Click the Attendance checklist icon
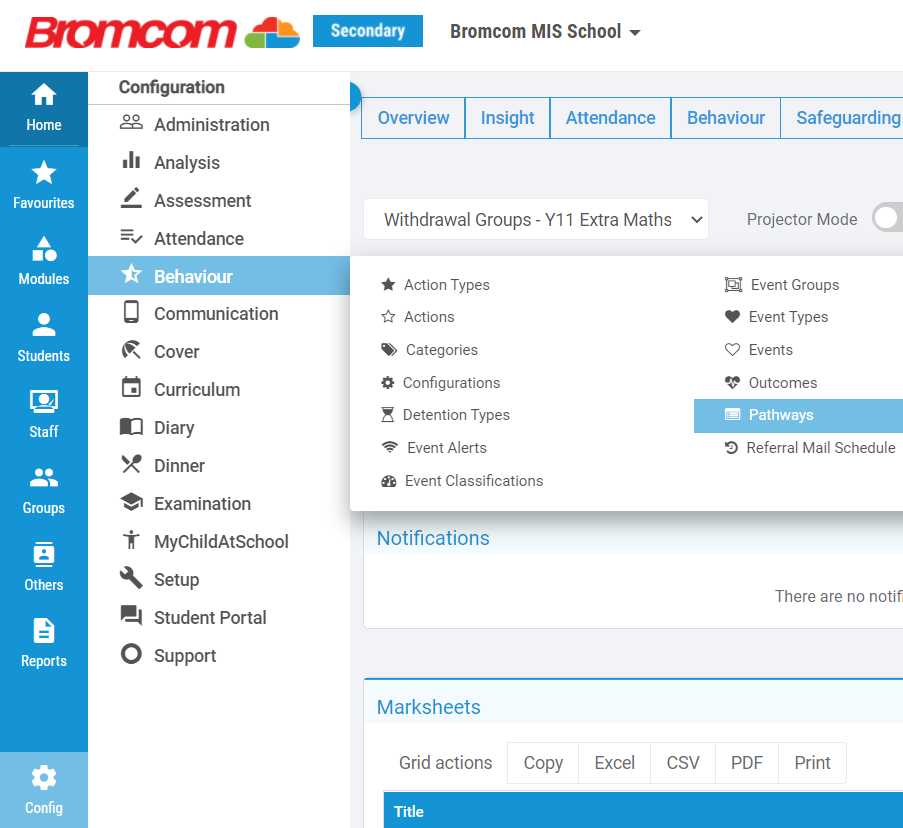The height and width of the screenshot is (828, 903). point(131,236)
